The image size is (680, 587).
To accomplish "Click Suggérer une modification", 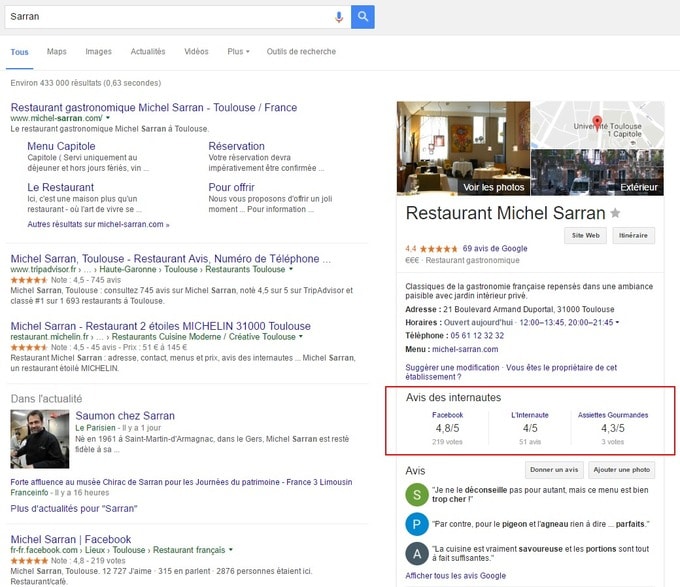I will pos(452,368).
